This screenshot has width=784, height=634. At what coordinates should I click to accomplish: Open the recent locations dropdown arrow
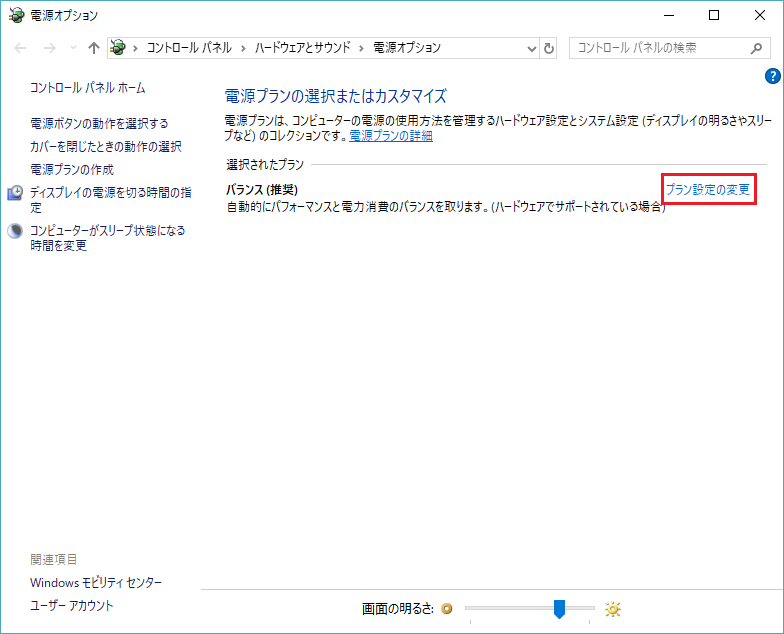point(71,48)
